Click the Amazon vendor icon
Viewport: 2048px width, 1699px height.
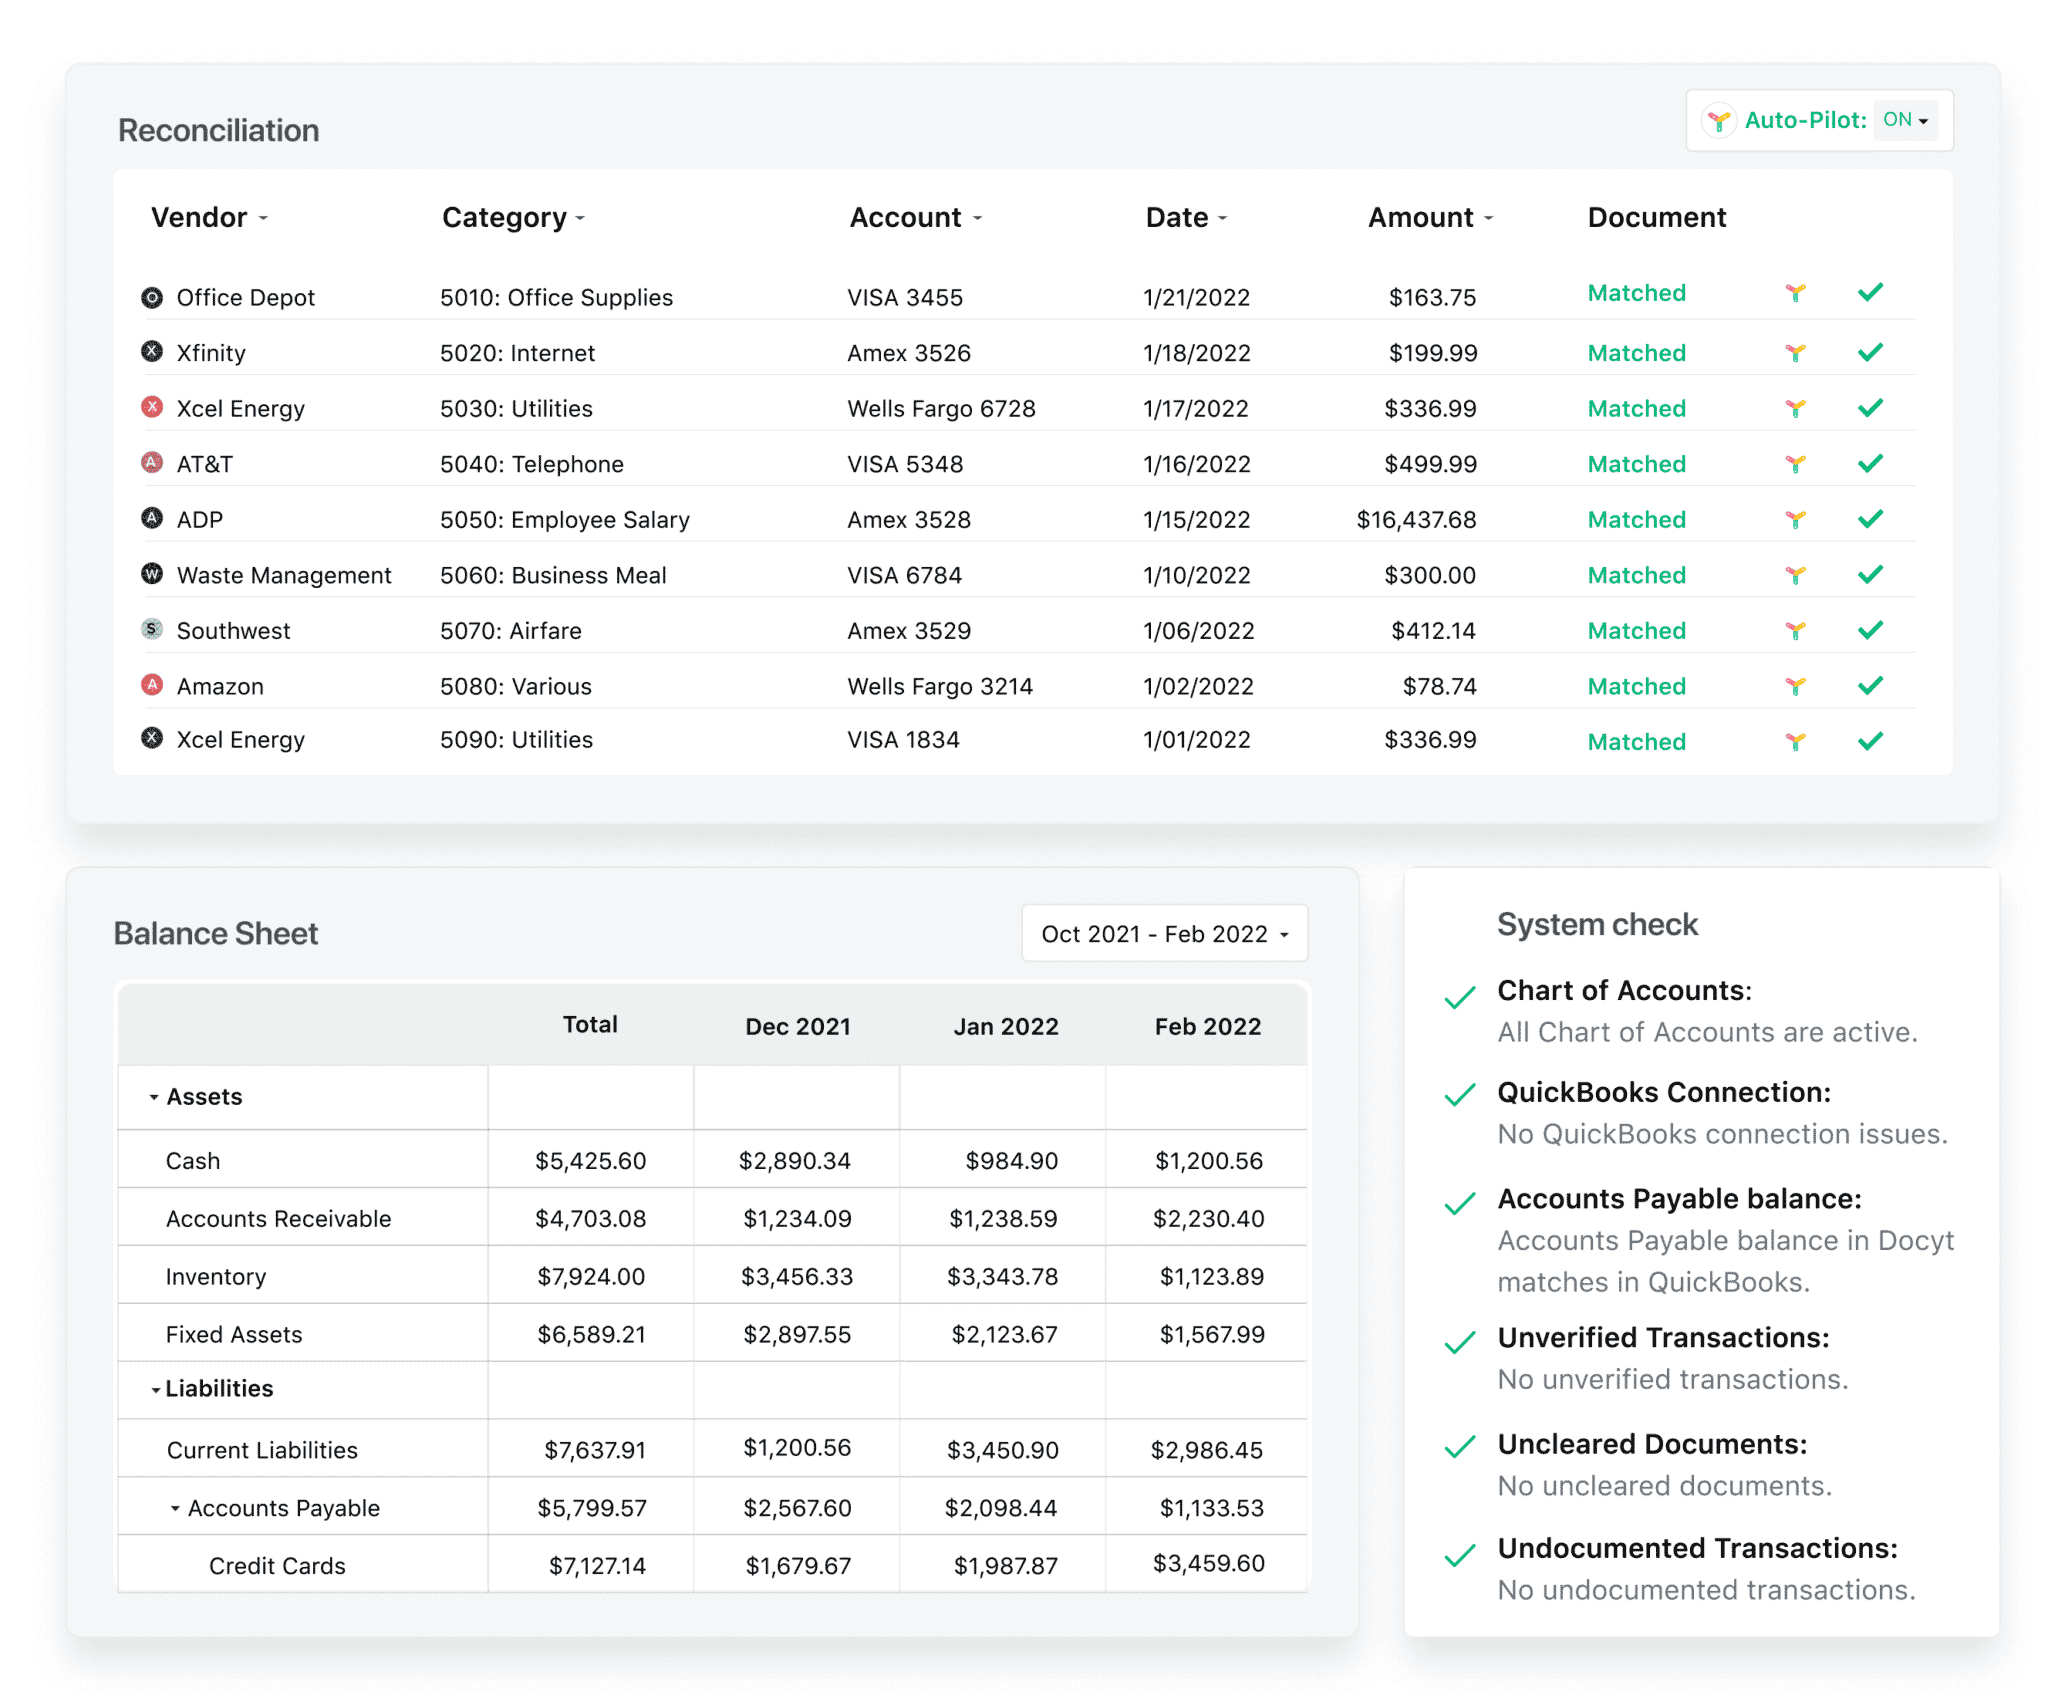tap(152, 684)
